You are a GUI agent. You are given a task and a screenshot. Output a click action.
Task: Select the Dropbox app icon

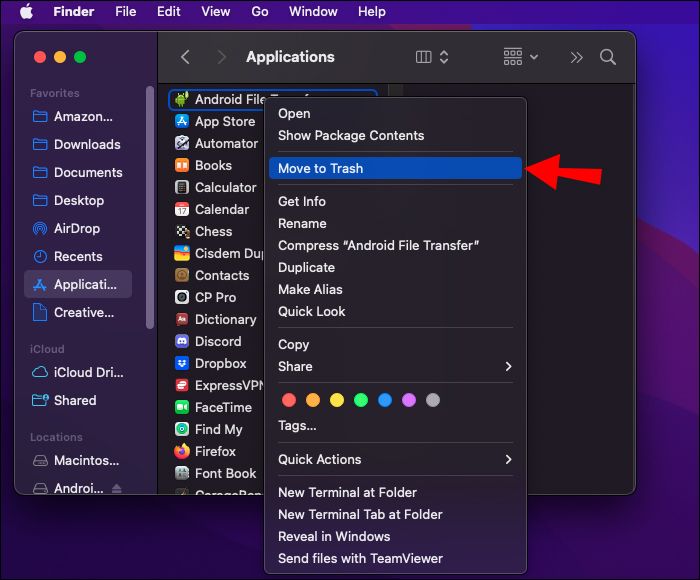click(182, 363)
